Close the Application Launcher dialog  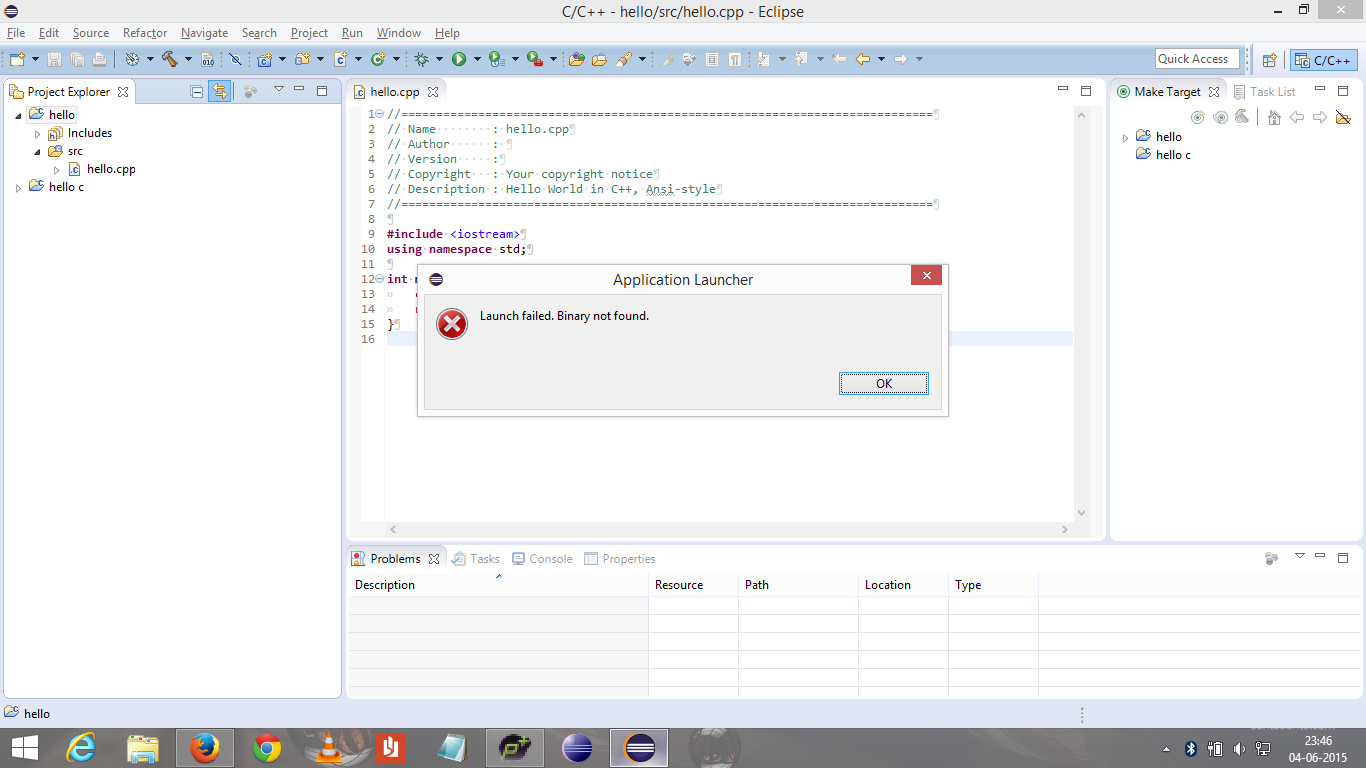coord(926,276)
